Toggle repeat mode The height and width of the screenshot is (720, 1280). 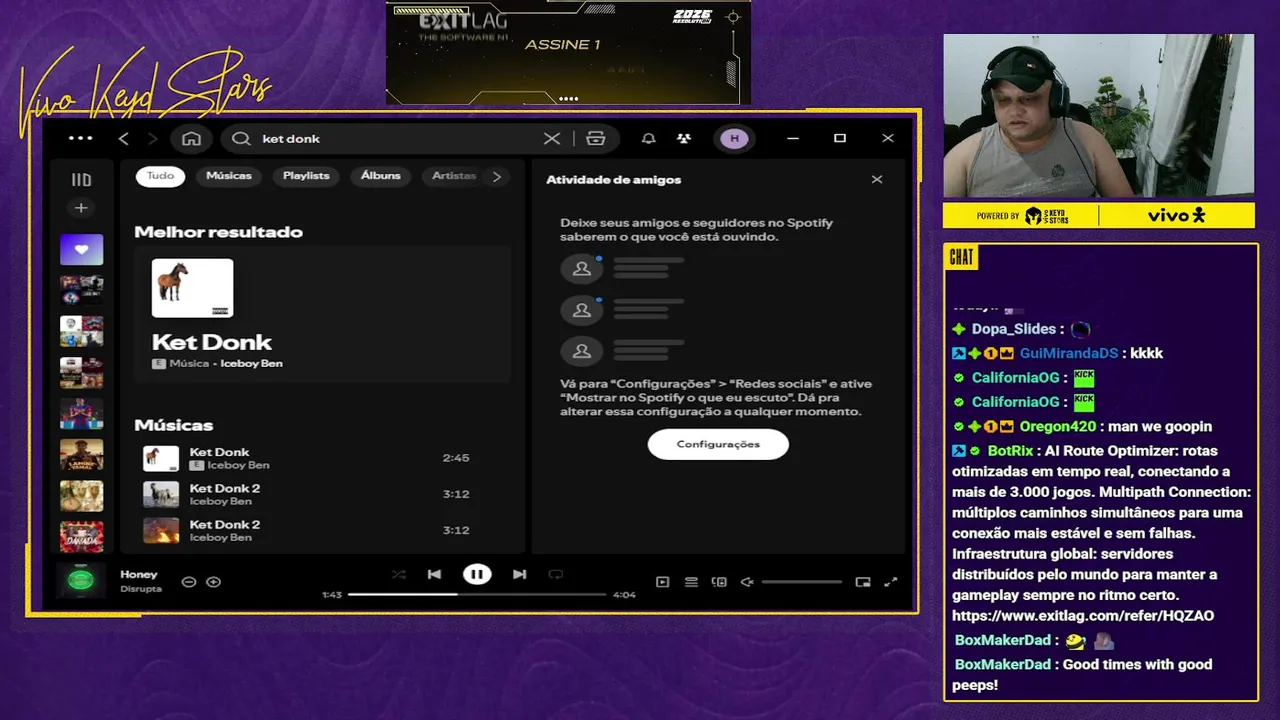(556, 574)
